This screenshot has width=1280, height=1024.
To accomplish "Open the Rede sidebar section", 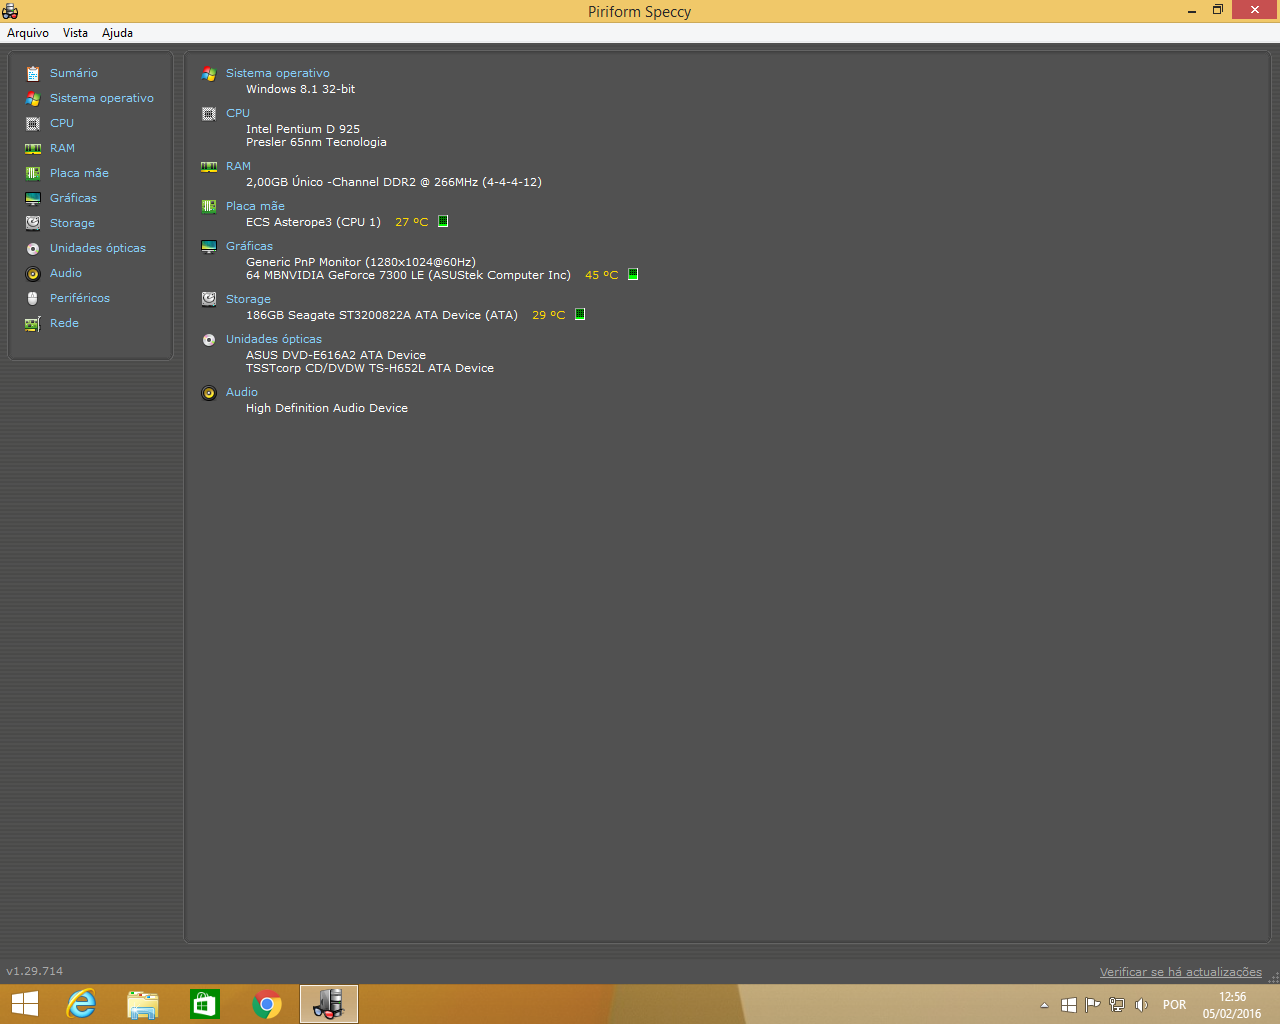I will click(x=64, y=323).
